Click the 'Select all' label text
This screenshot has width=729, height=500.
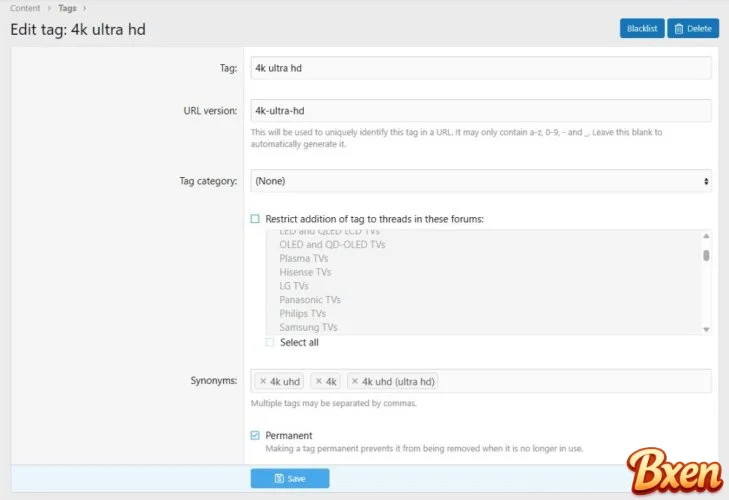point(299,342)
